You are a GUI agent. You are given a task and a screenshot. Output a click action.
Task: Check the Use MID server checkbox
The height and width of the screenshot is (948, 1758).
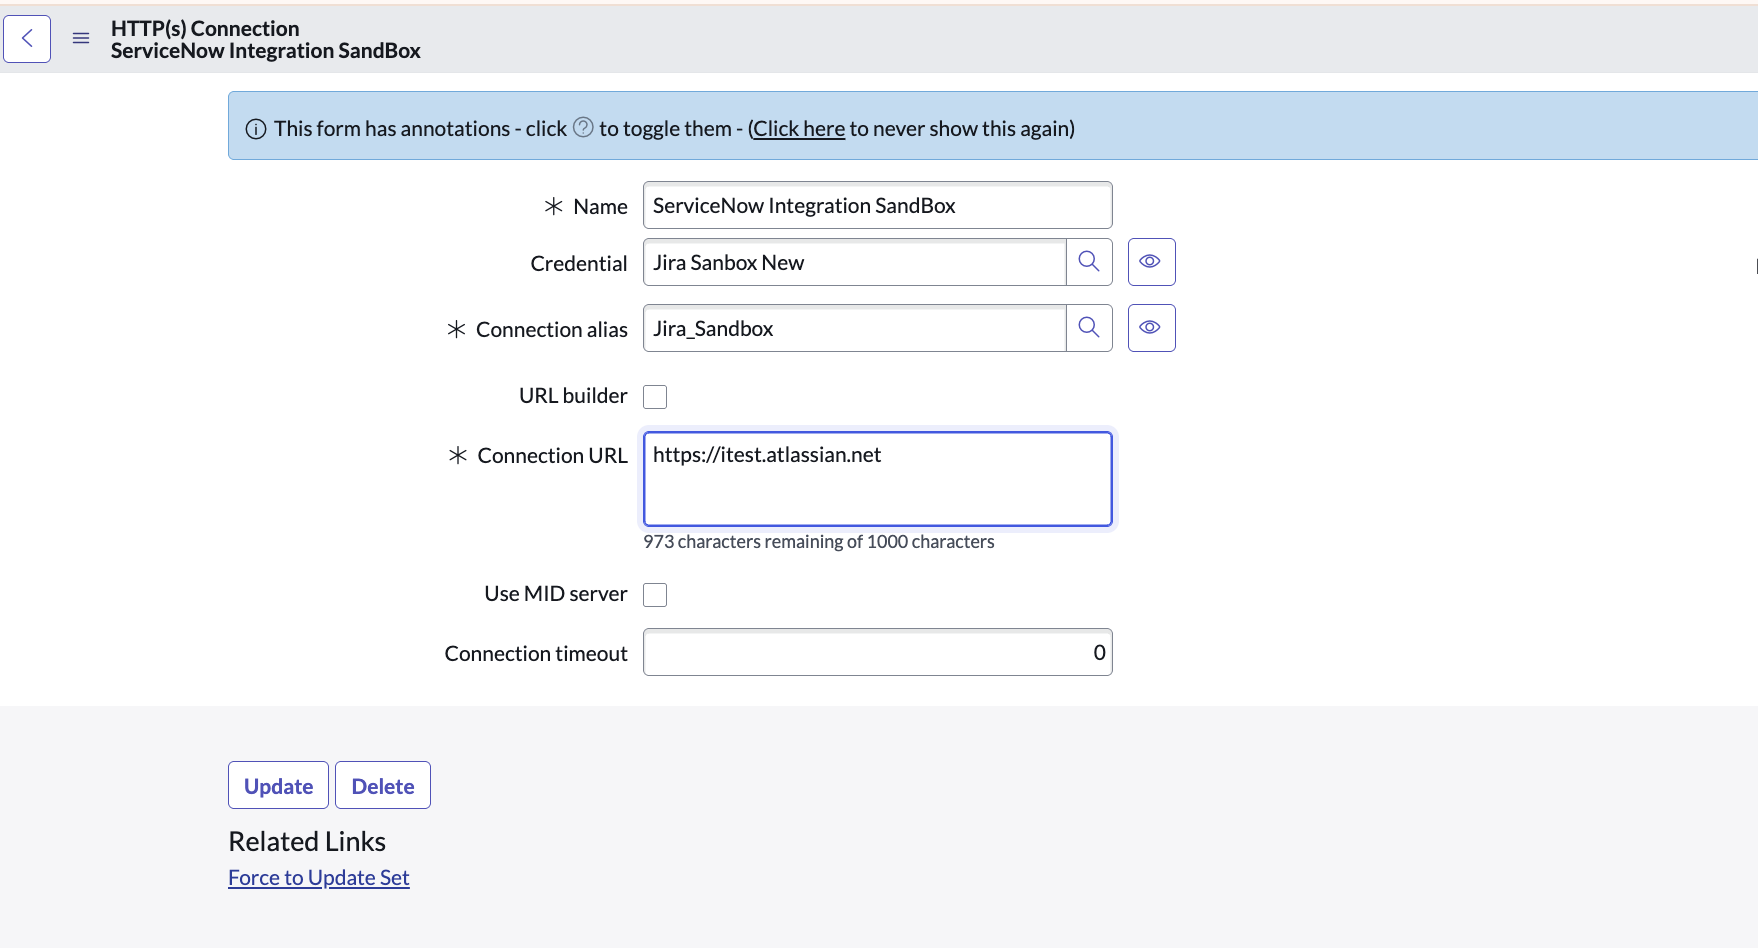(x=655, y=595)
